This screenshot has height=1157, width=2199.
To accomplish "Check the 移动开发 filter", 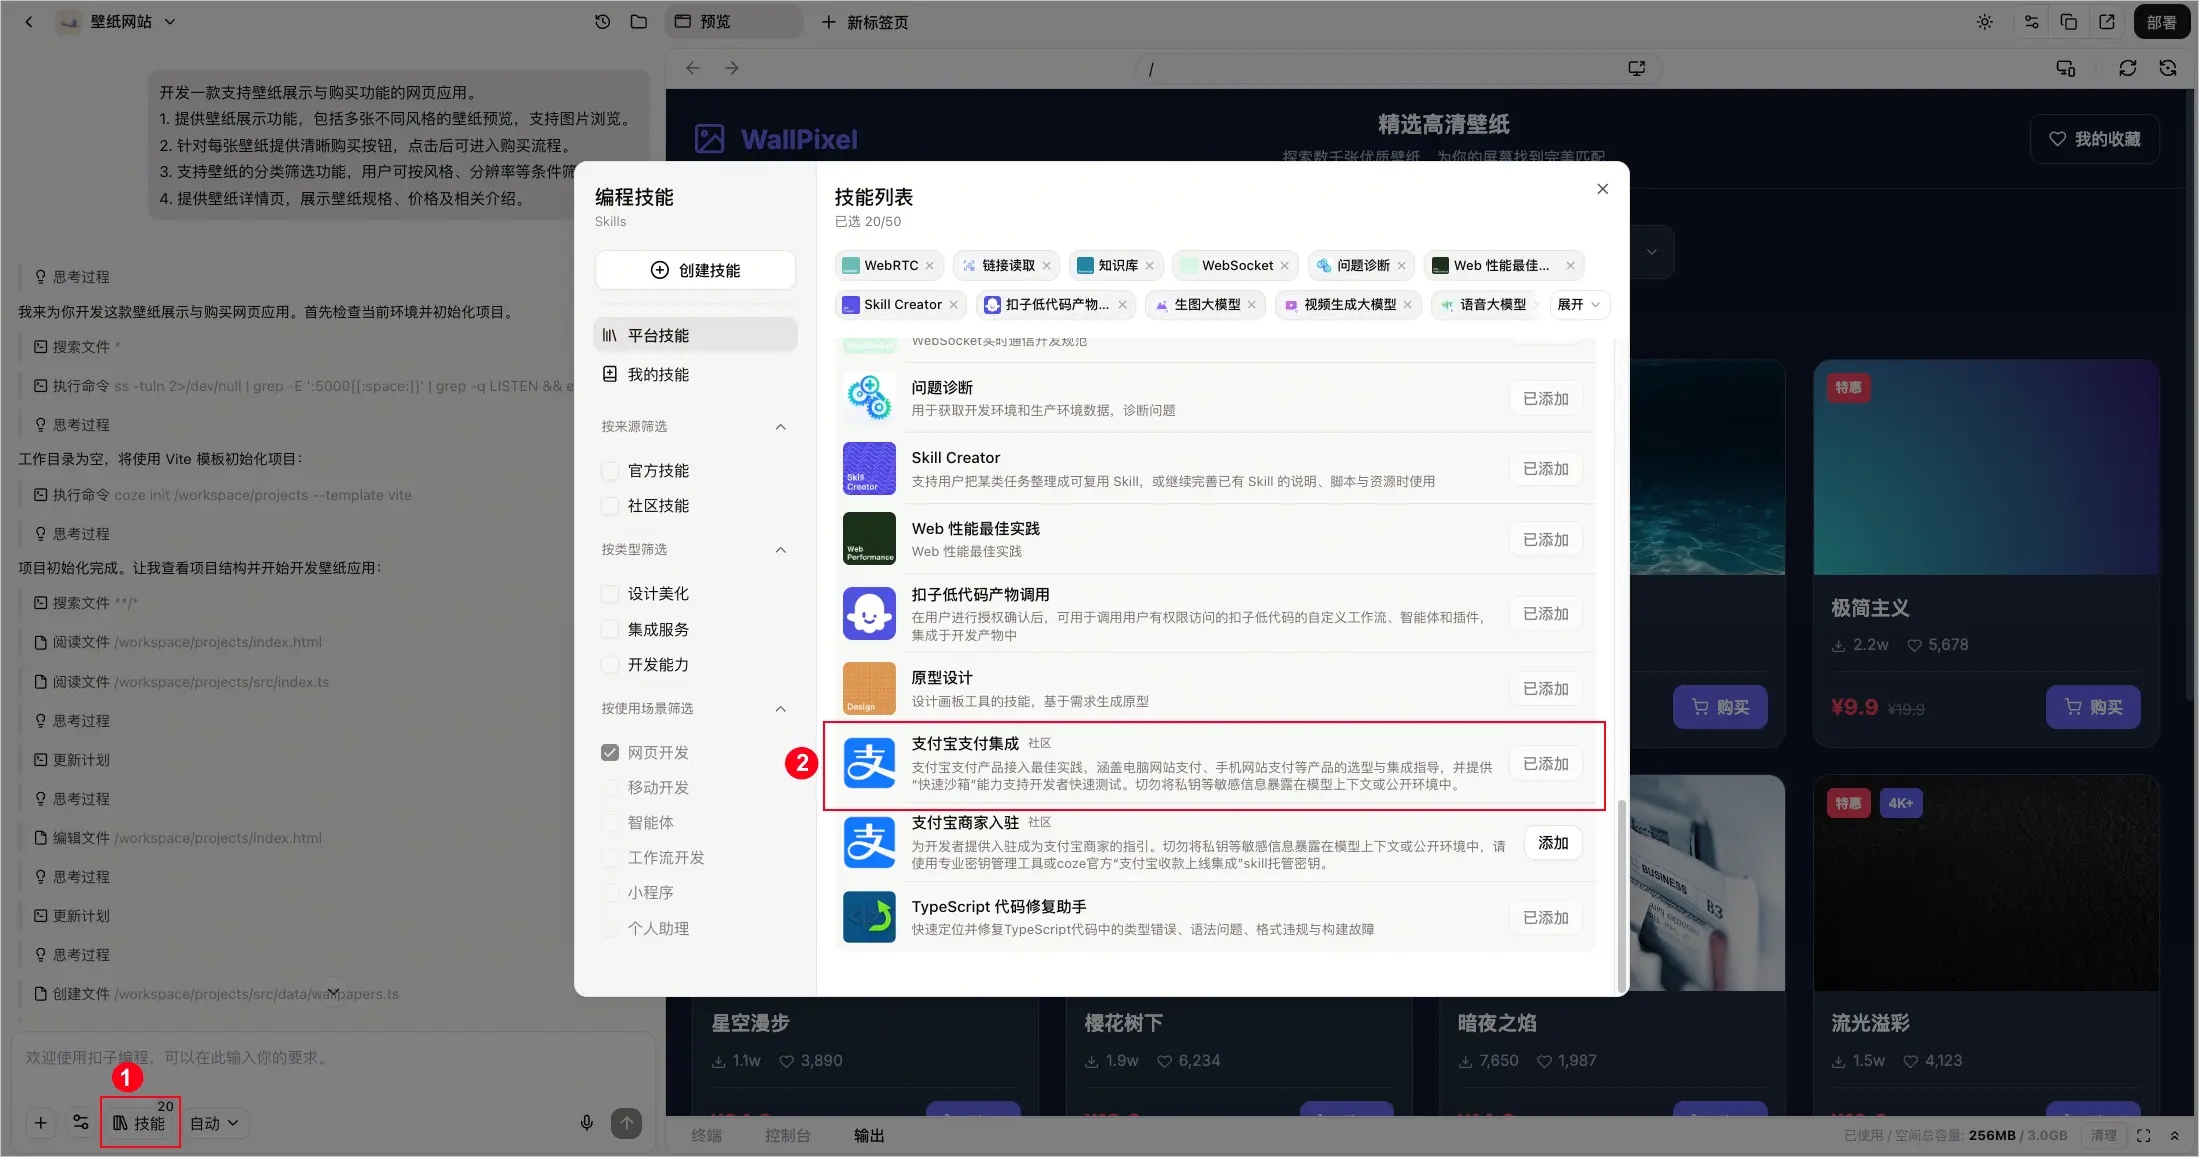I will pyautogui.click(x=610, y=788).
